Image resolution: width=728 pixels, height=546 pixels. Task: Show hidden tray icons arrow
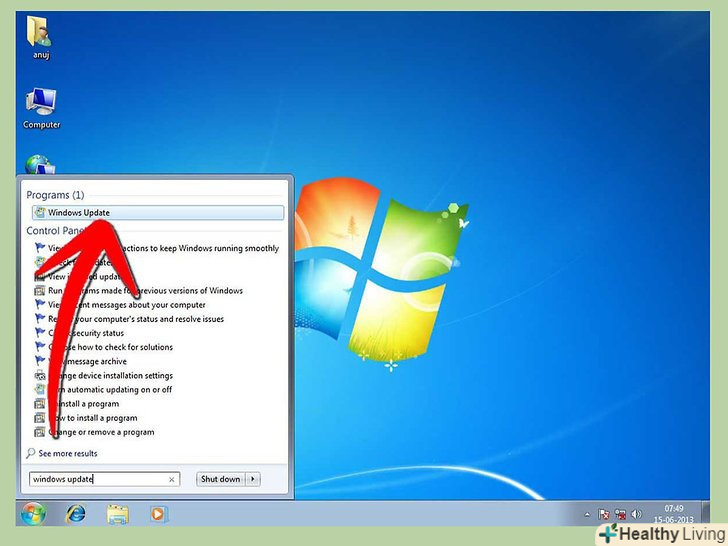(x=587, y=514)
